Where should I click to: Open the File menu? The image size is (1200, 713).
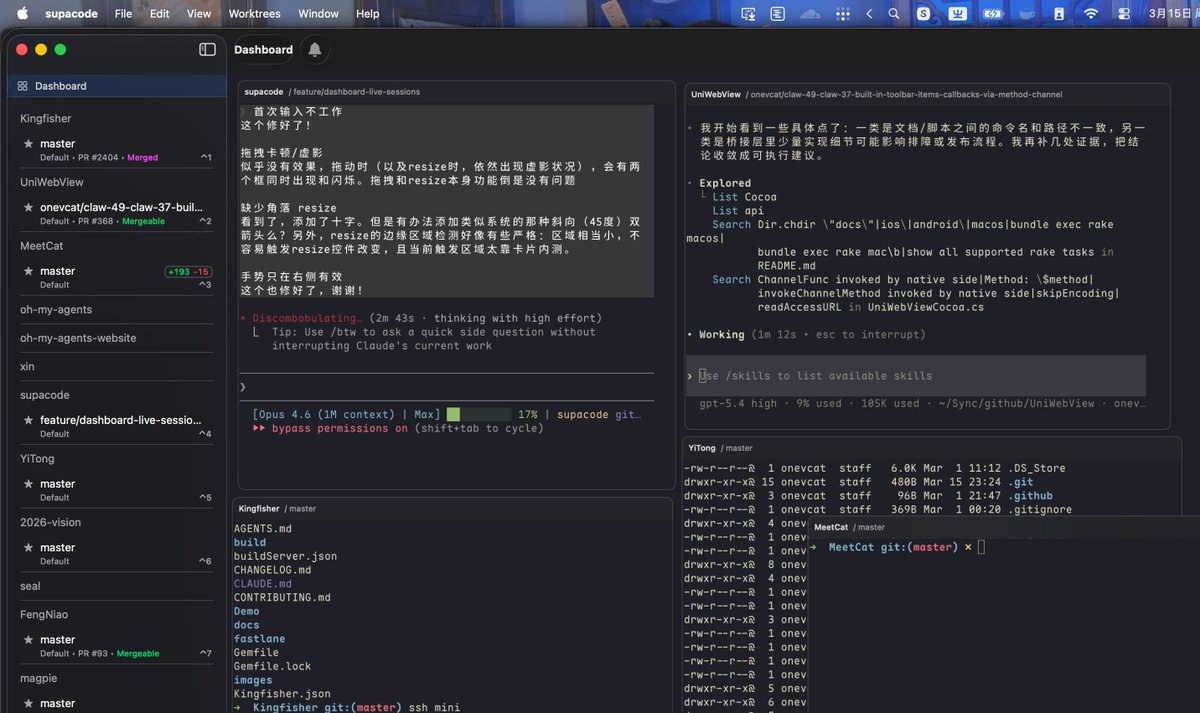click(x=123, y=13)
